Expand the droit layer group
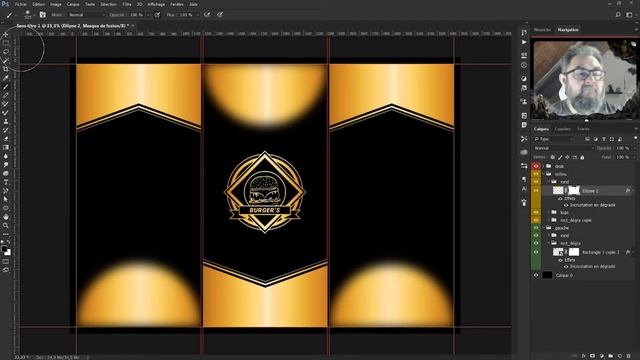This screenshot has width=640, height=360. tap(544, 166)
